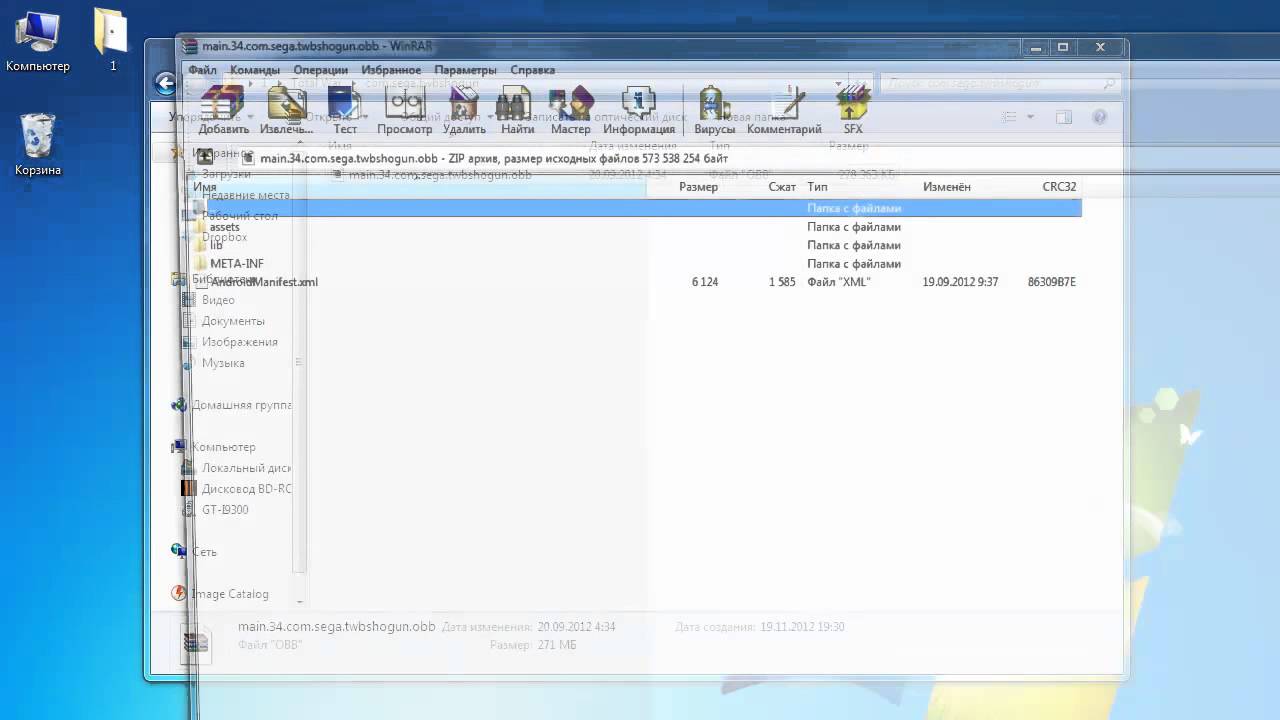Select Домашняя группа in Explorer sidebar
This screenshot has width=1280, height=720.
tap(240, 405)
